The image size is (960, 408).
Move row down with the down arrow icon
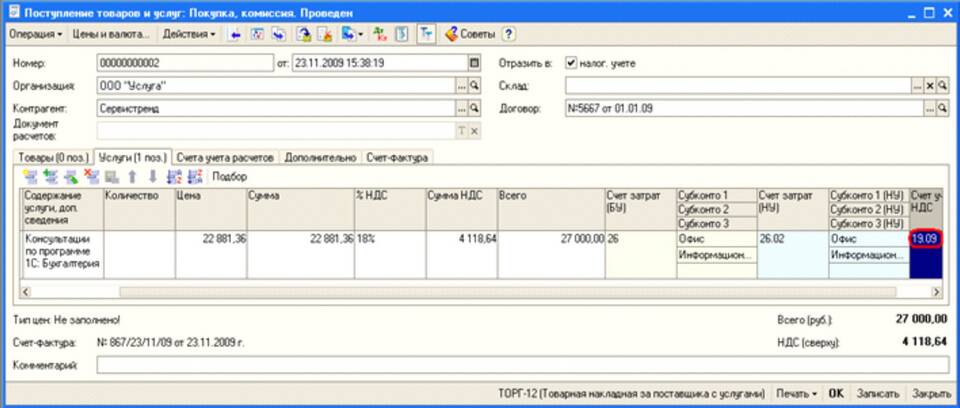[x=151, y=176]
